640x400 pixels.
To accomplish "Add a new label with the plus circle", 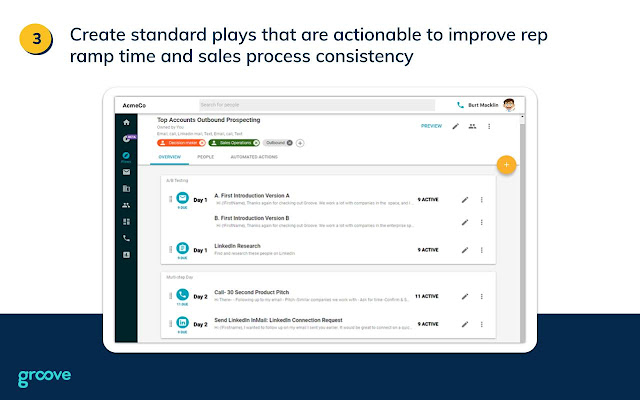I will point(300,143).
